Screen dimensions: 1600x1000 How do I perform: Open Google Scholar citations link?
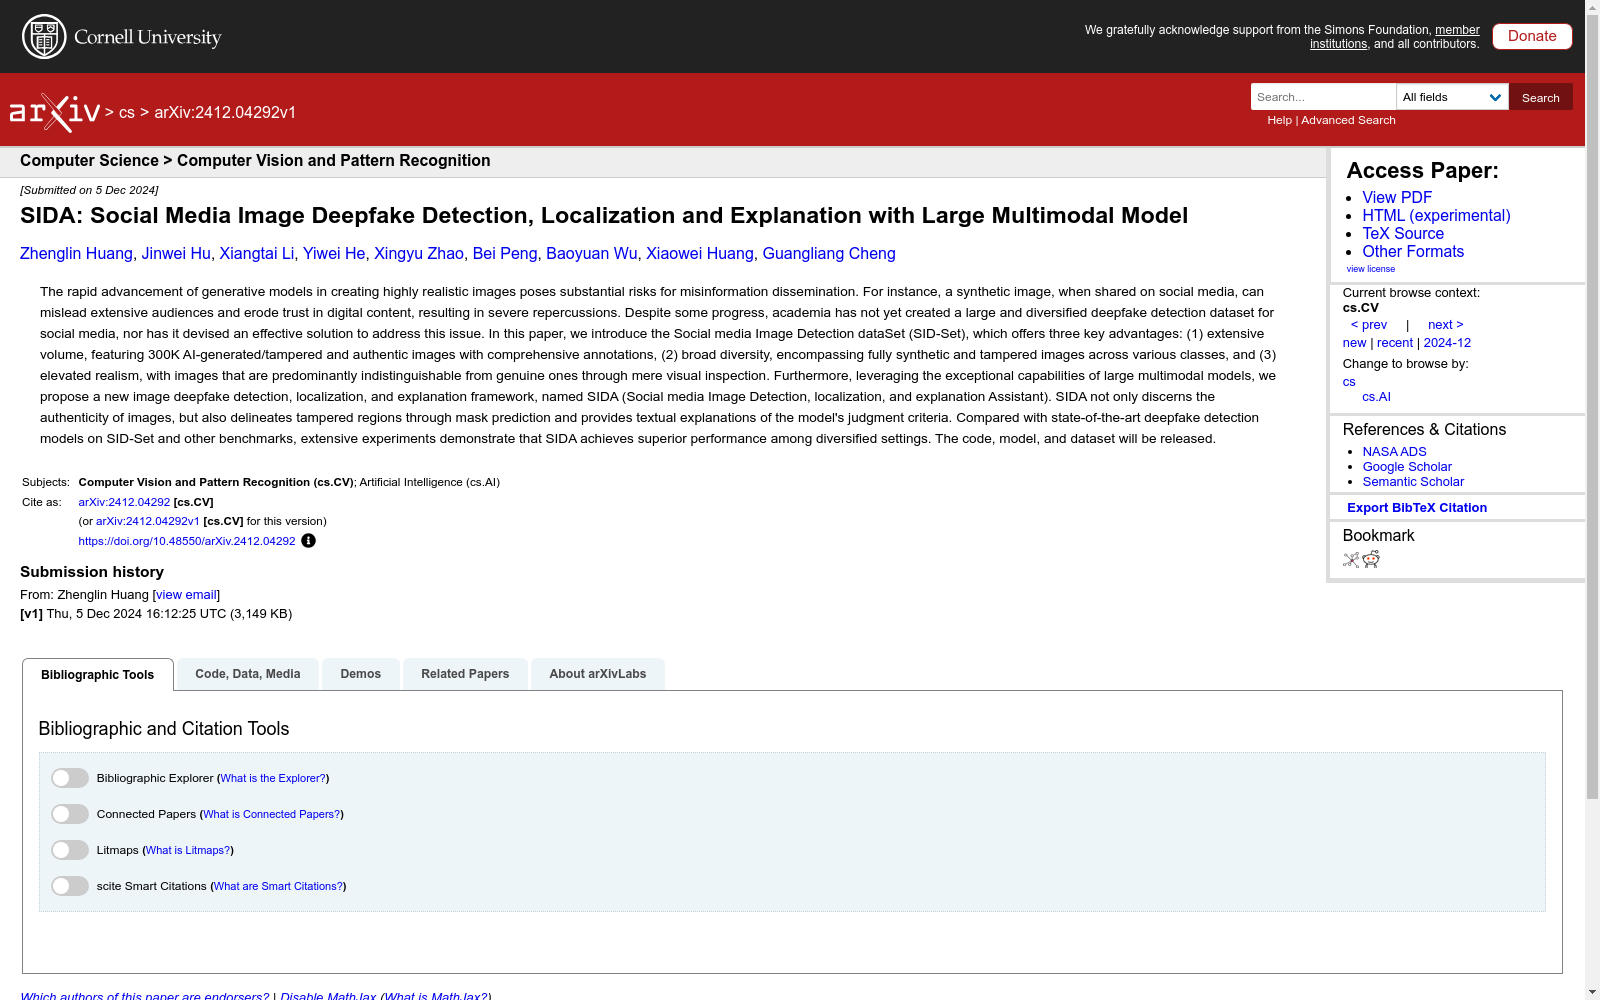click(1407, 467)
